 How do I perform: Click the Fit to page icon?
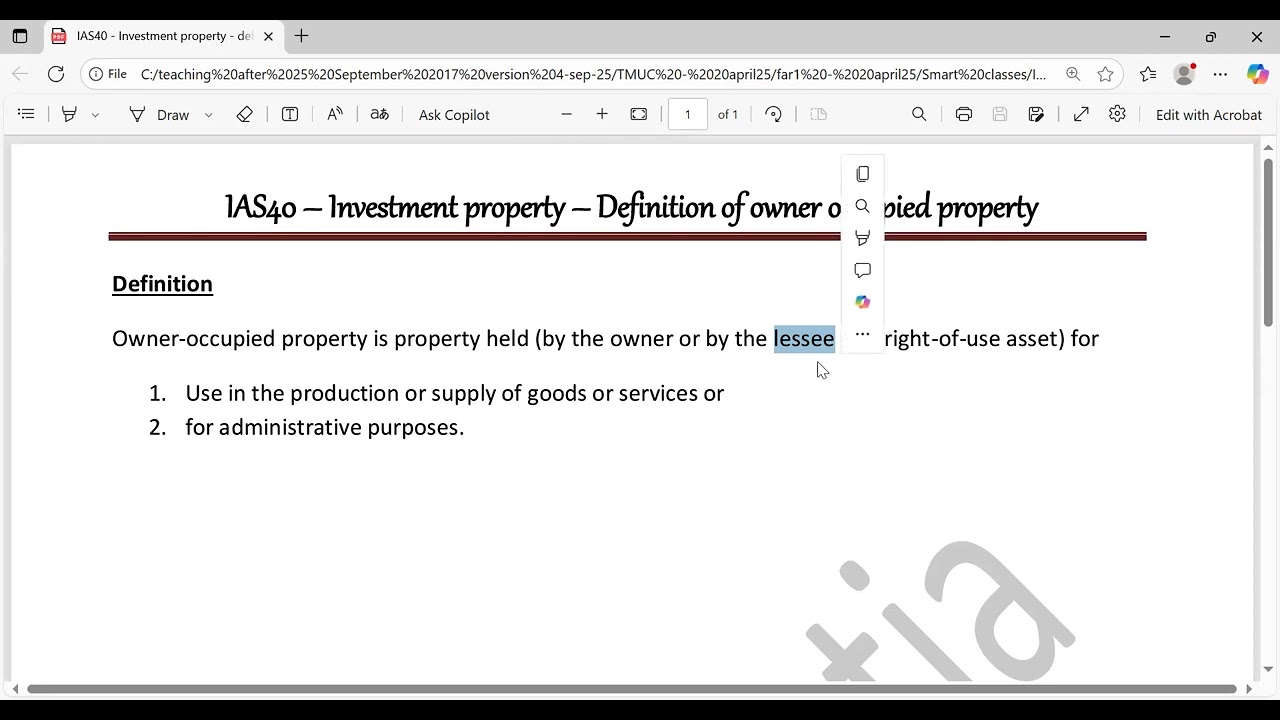pos(639,114)
